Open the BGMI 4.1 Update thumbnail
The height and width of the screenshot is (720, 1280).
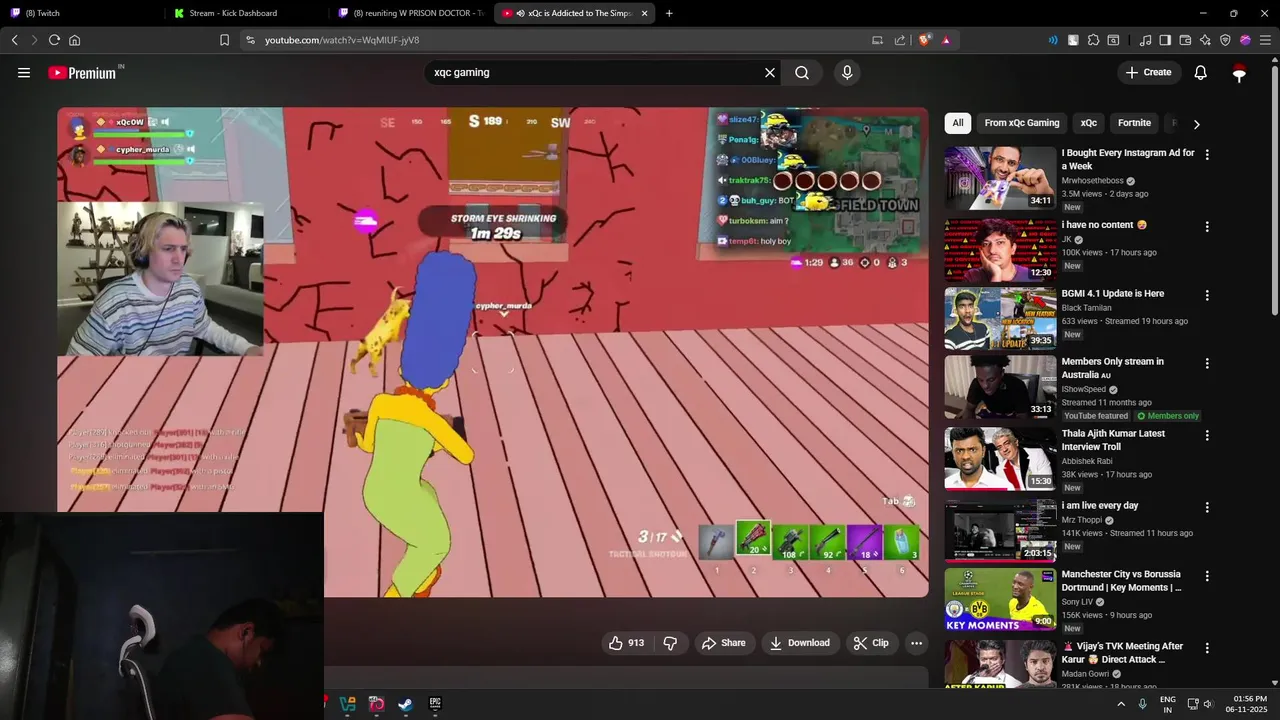tap(1000, 319)
